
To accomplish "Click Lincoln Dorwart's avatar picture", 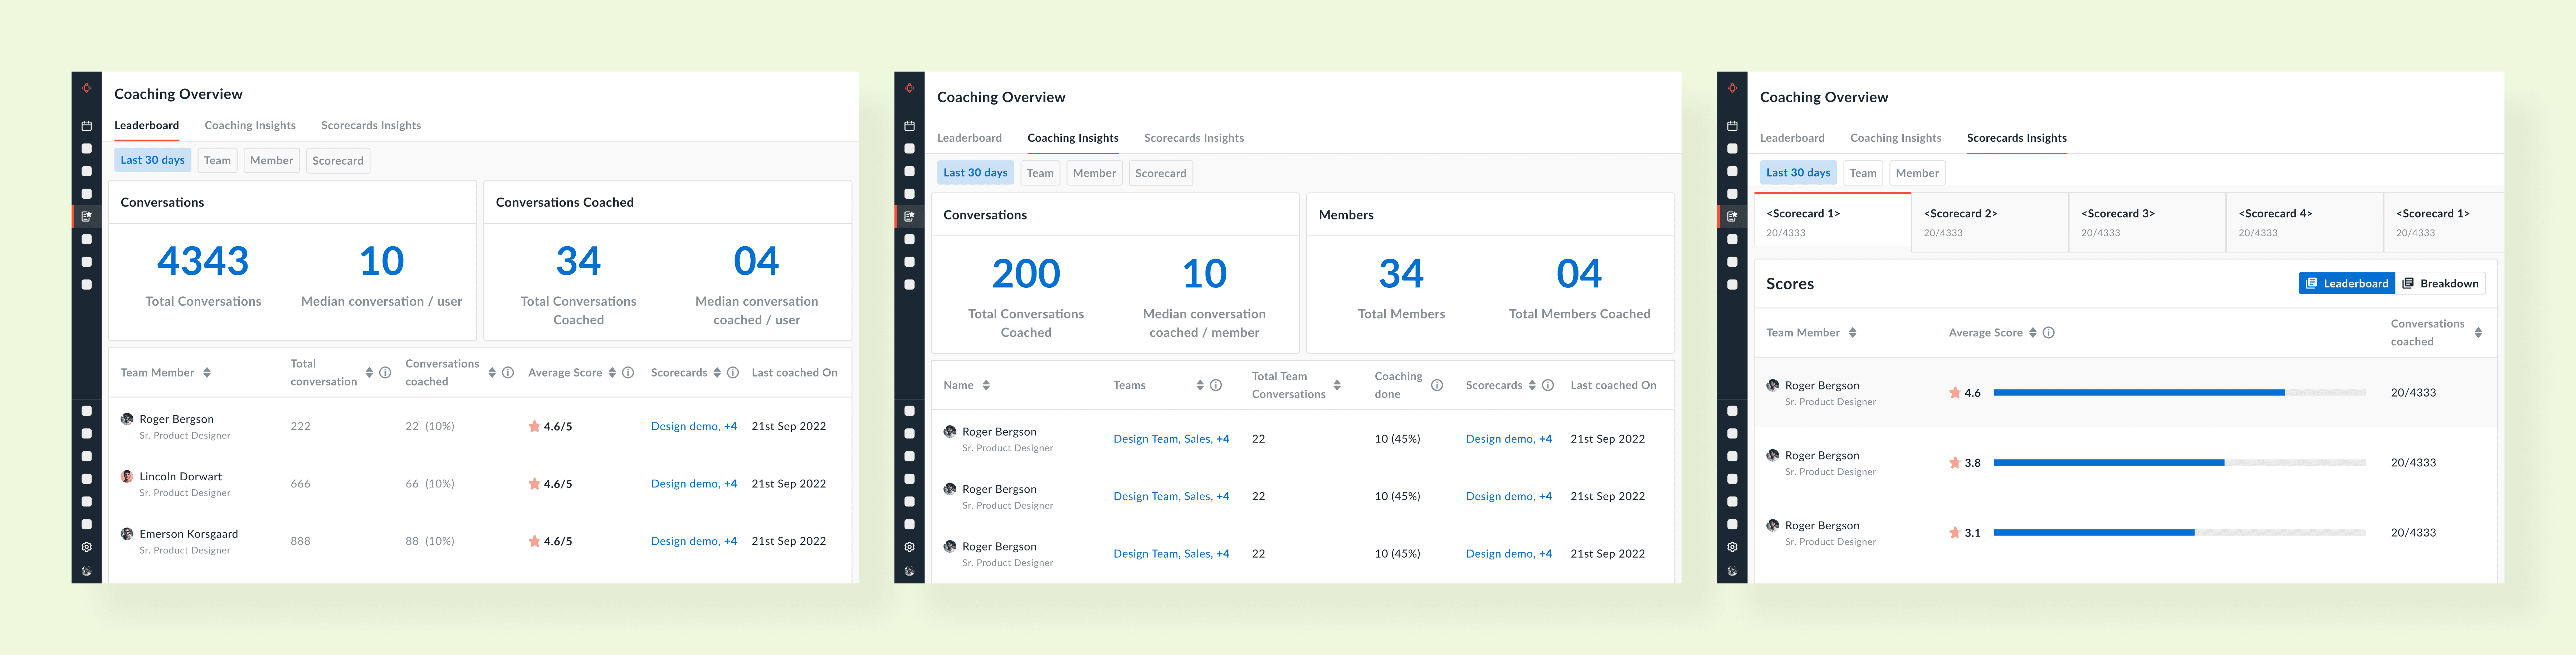I will pyautogui.click(x=127, y=477).
